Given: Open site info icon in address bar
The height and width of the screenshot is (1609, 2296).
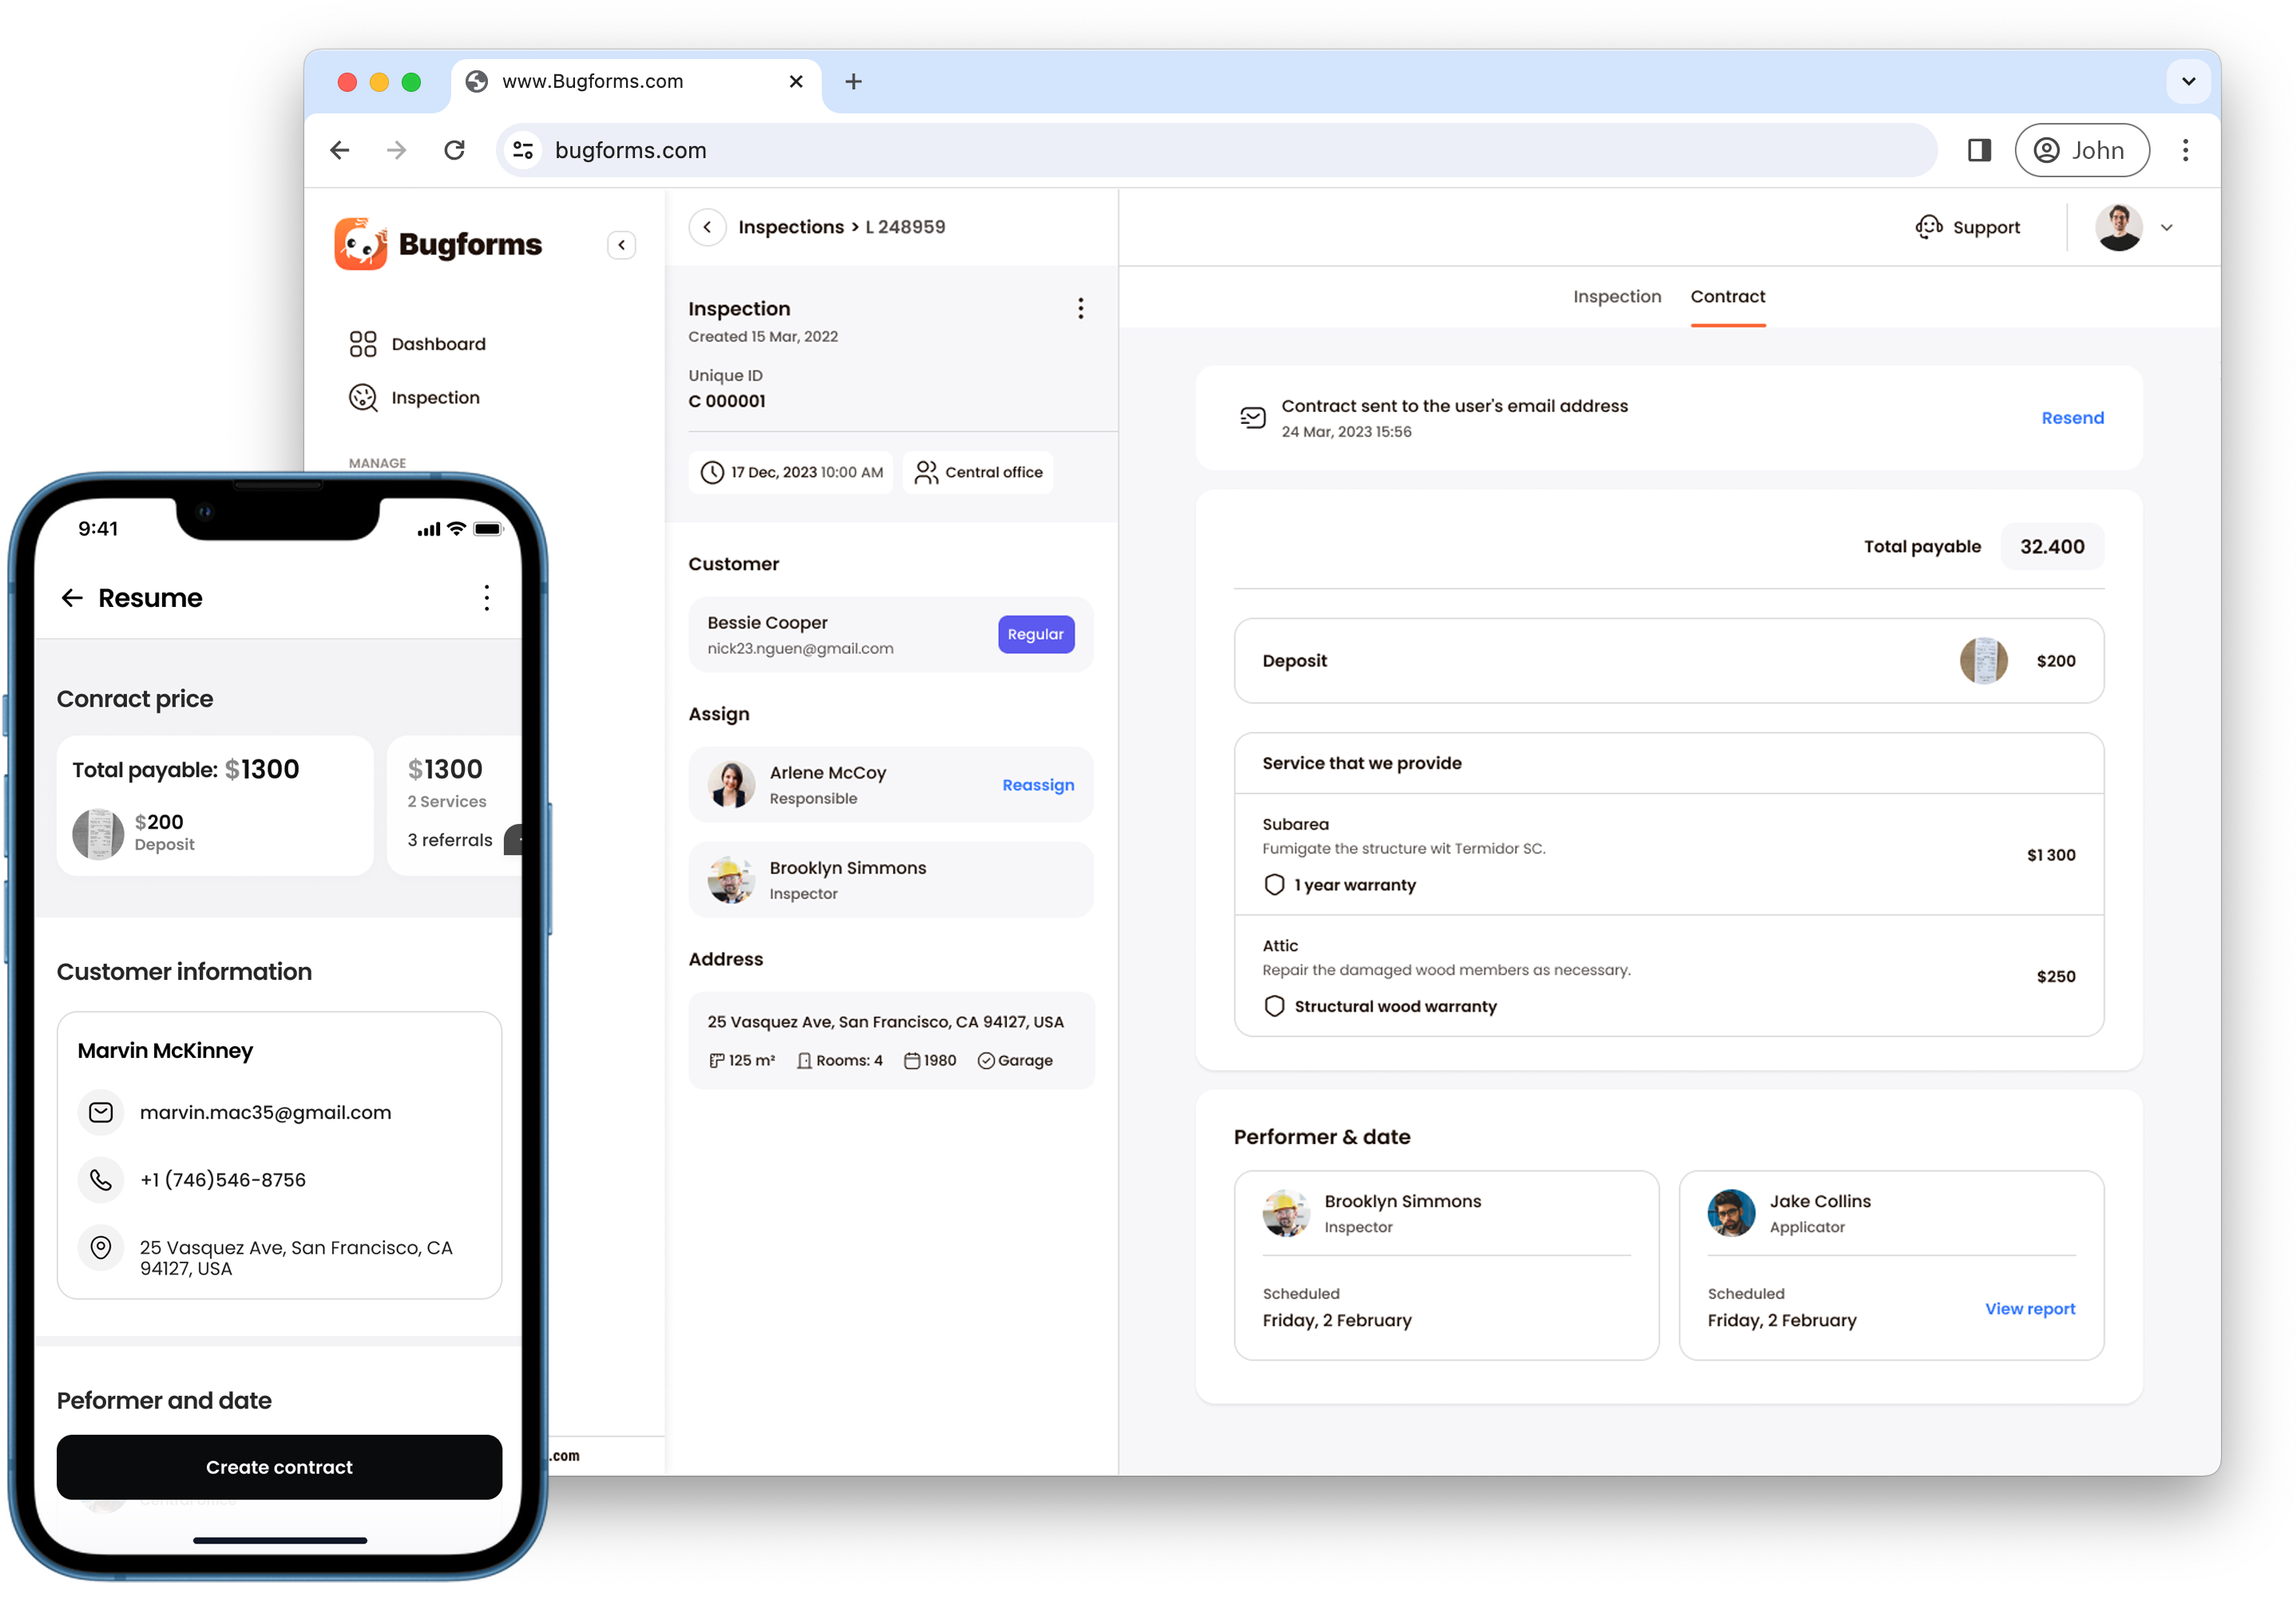Looking at the screenshot, I should 523,150.
